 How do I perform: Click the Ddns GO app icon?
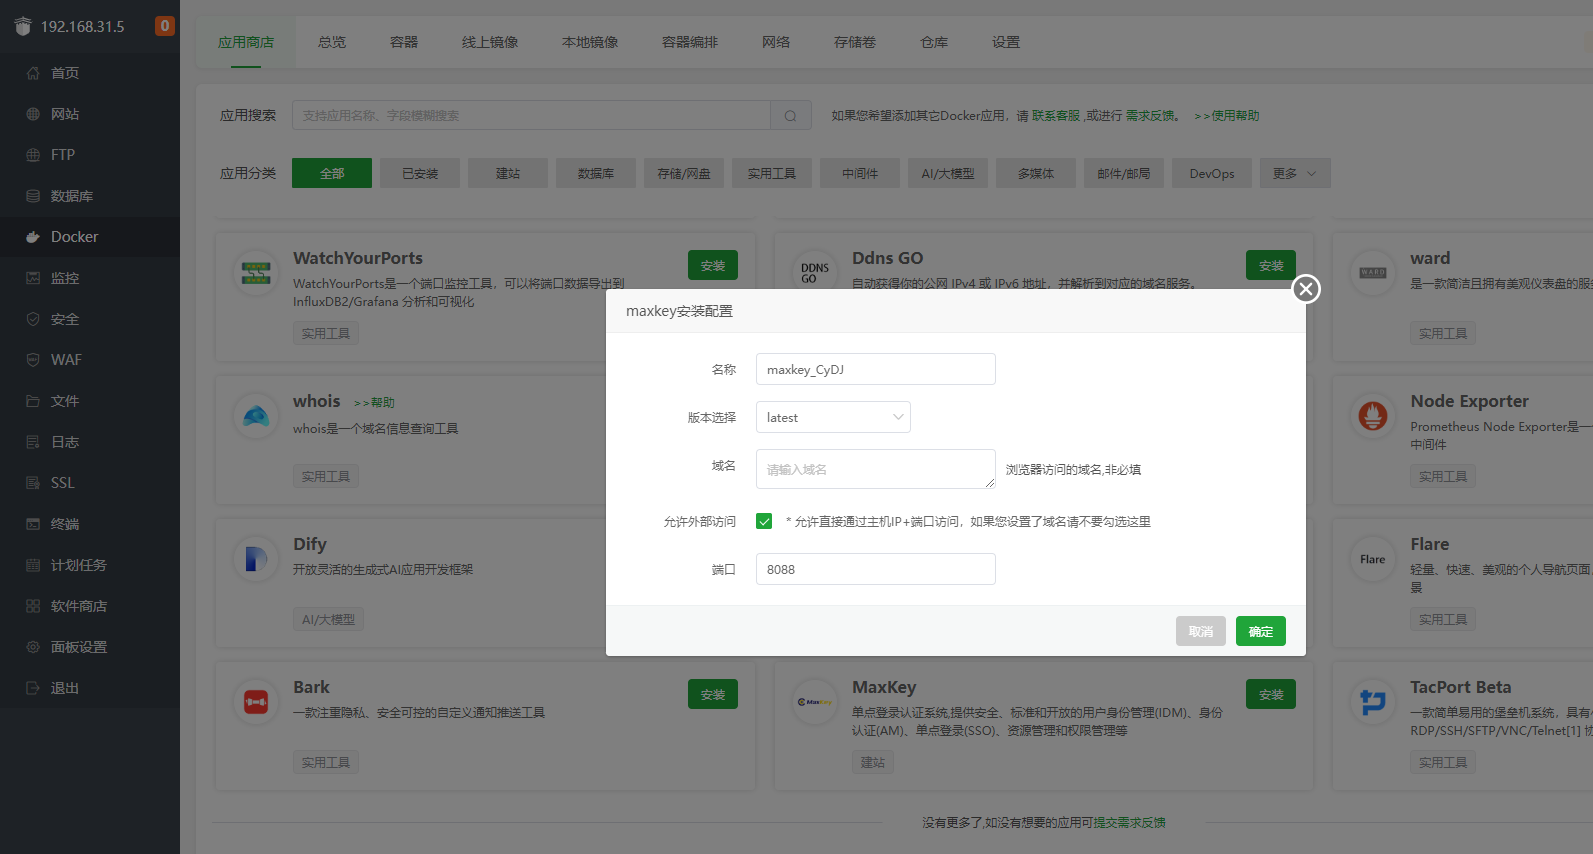815,272
